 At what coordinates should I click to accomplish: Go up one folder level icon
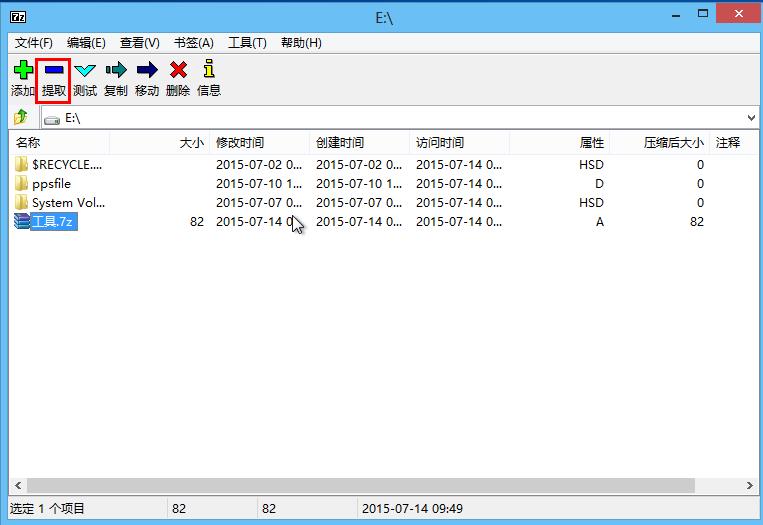click(x=21, y=117)
